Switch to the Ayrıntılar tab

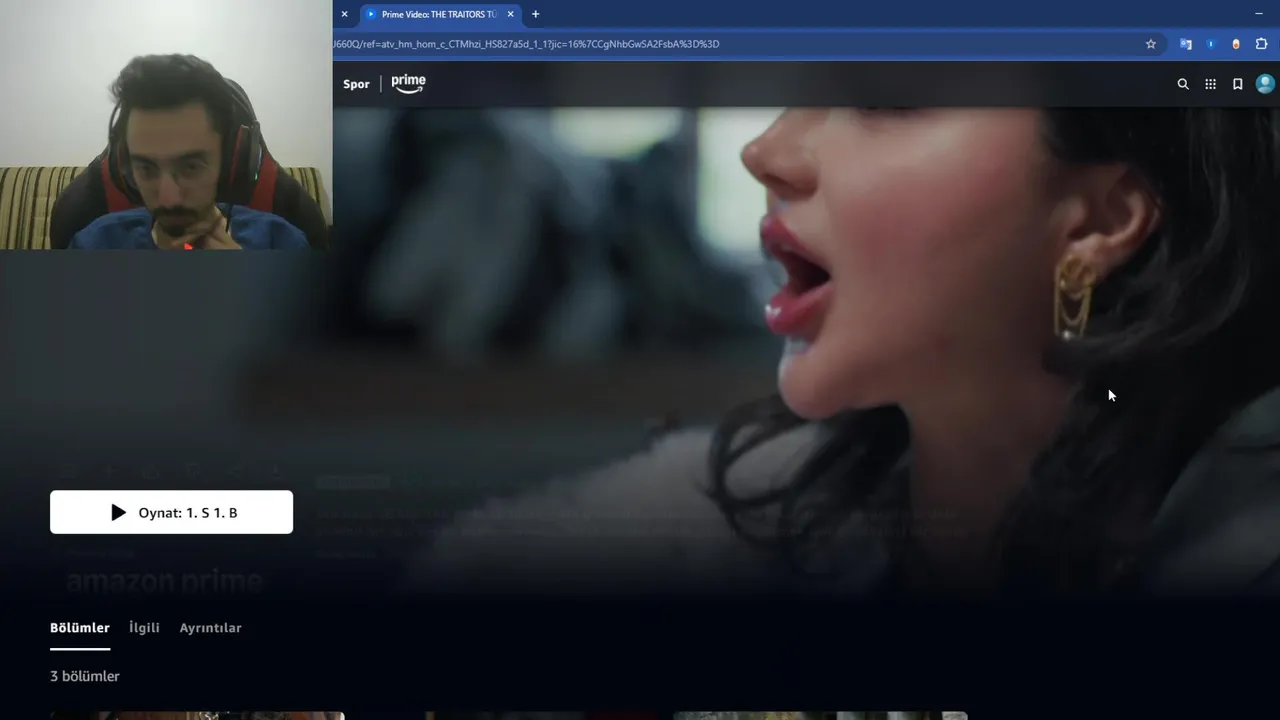[x=210, y=628]
